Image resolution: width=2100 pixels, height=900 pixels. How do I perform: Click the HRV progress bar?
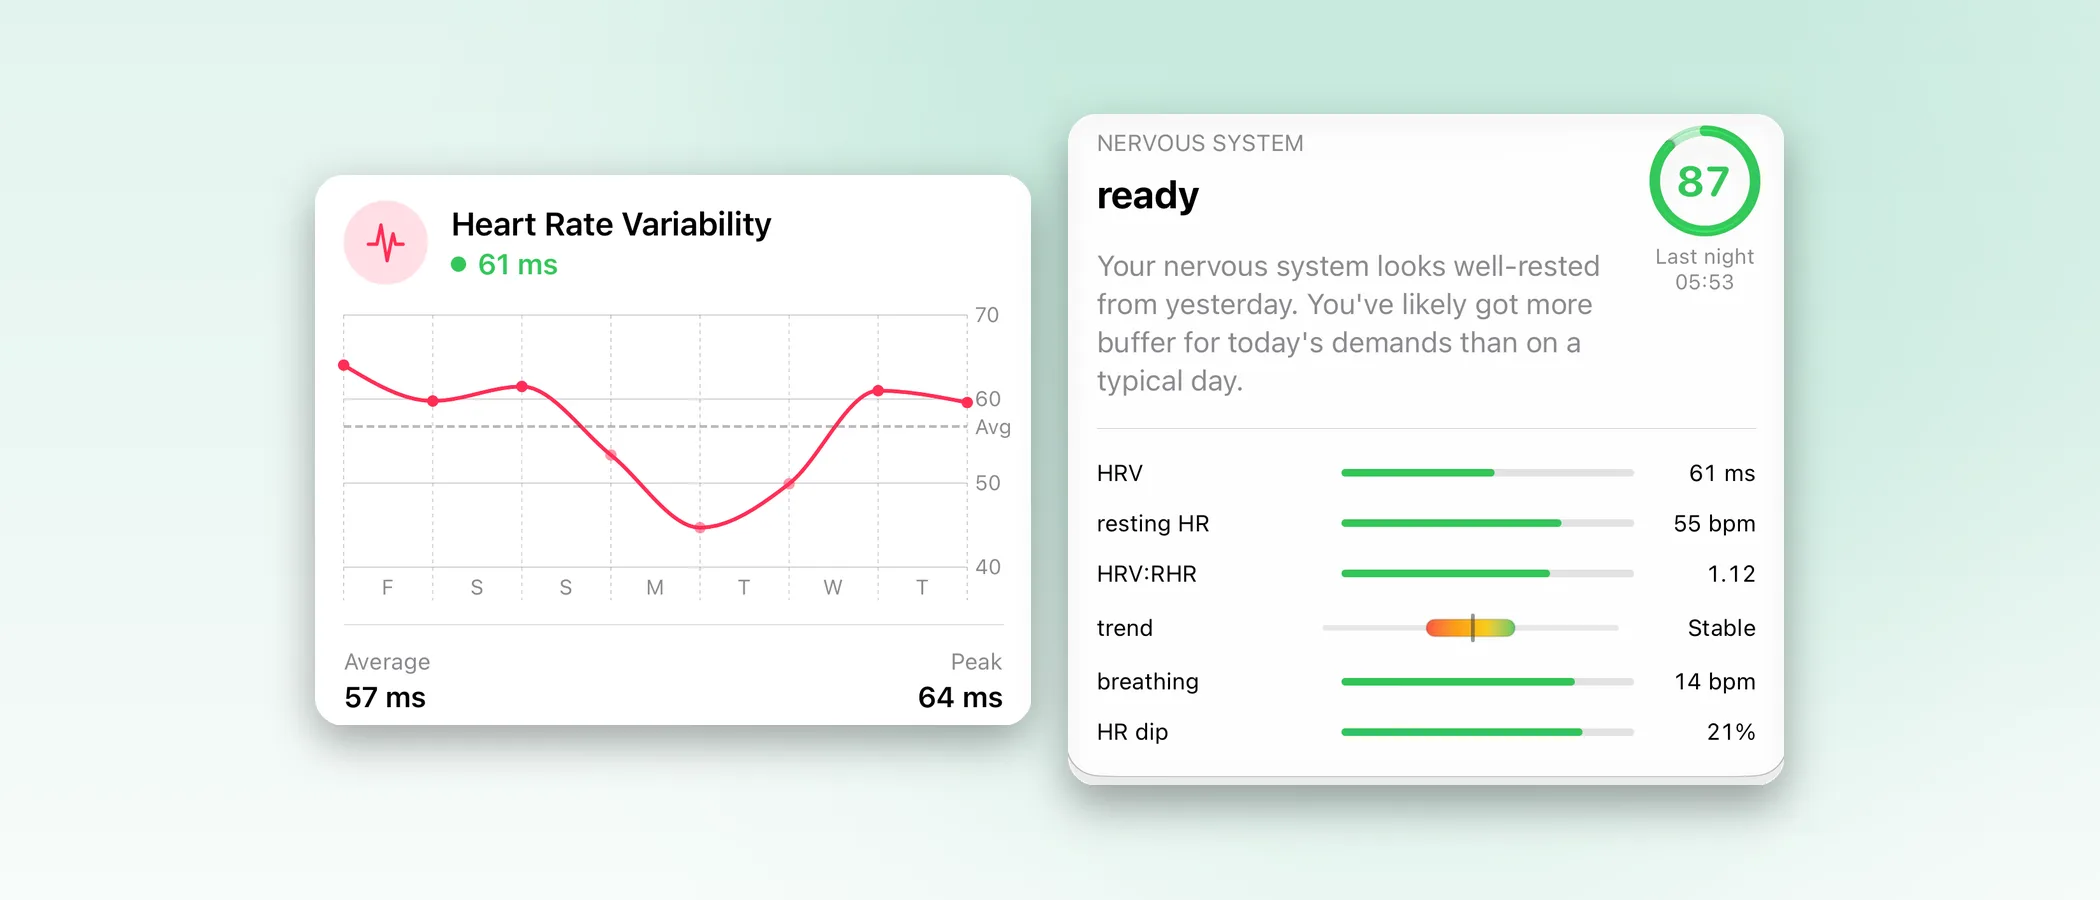click(1487, 473)
